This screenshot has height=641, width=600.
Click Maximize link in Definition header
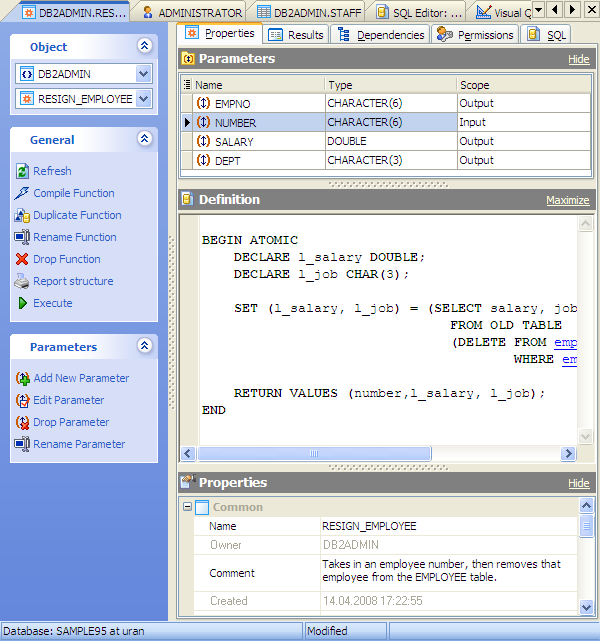click(x=568, y=200)
